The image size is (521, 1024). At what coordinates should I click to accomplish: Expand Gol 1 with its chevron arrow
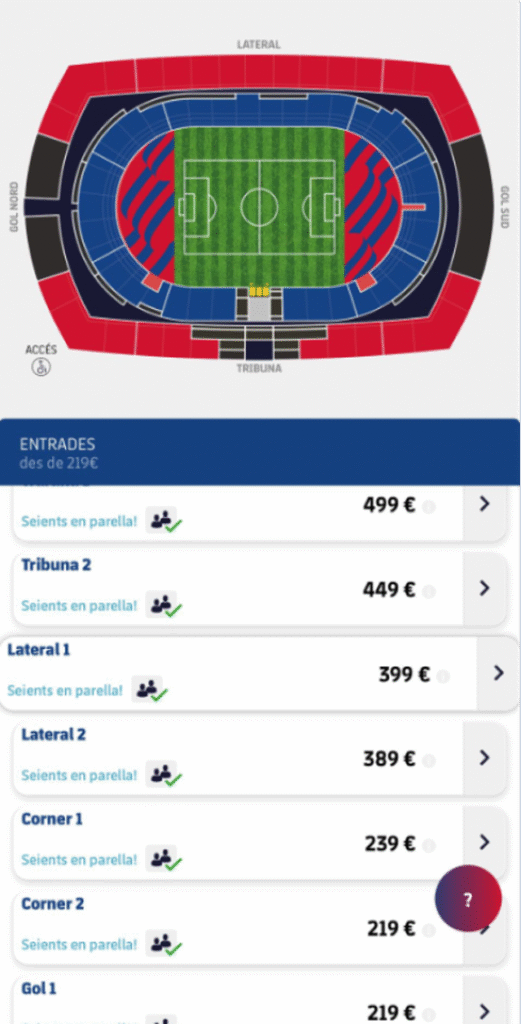tap(484, 1010)
